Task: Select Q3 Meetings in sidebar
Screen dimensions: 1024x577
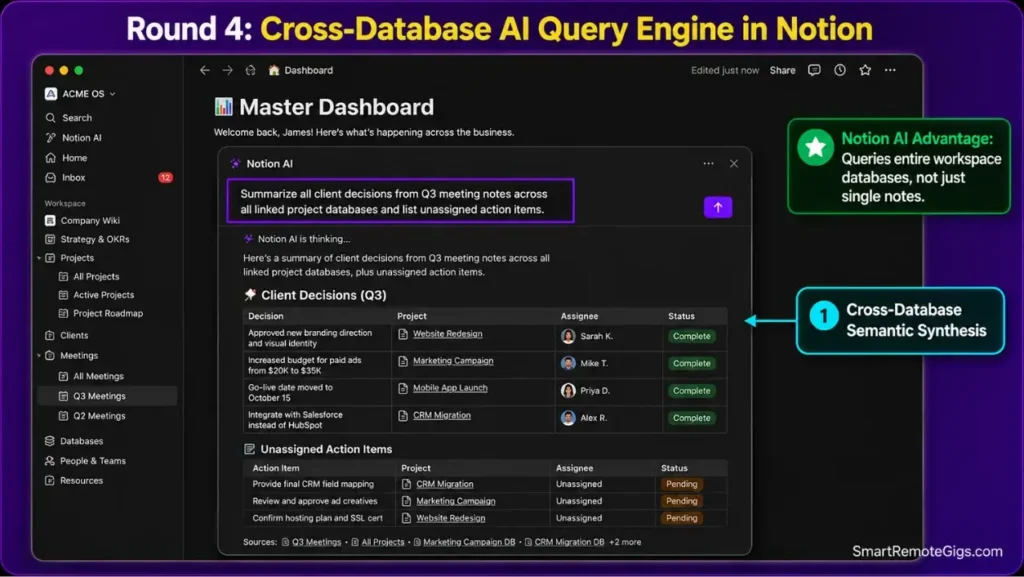Action: click(108, 396)
